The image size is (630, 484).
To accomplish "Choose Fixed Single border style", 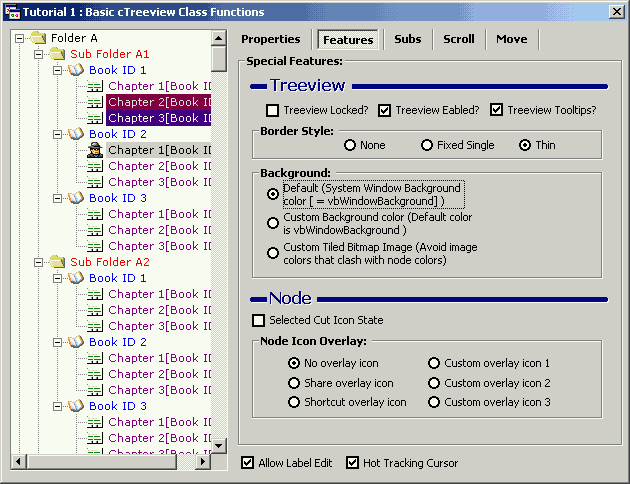I will (x=427, y=145).
